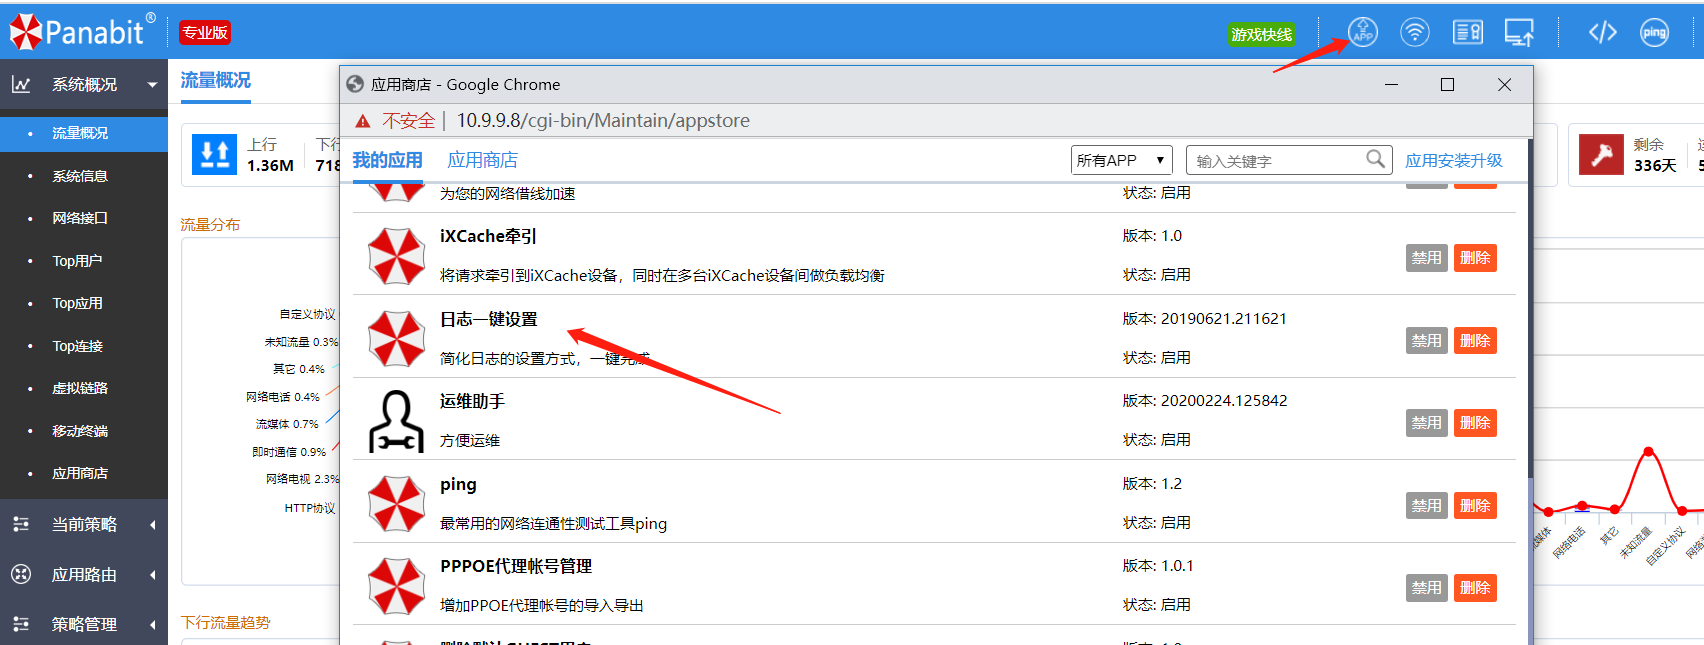Click the 当前策略 sidebar icon

[x=21, y=524]
